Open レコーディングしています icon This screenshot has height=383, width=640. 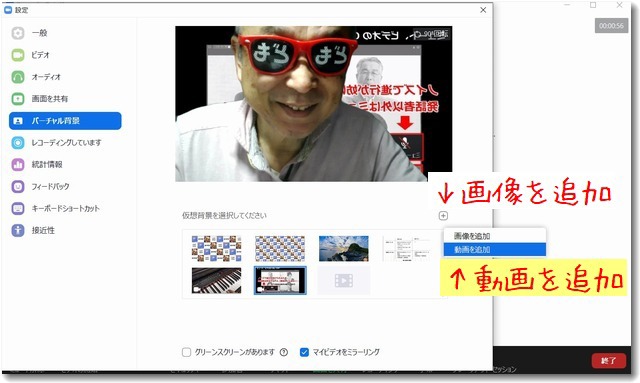click(x=18, y=143)
